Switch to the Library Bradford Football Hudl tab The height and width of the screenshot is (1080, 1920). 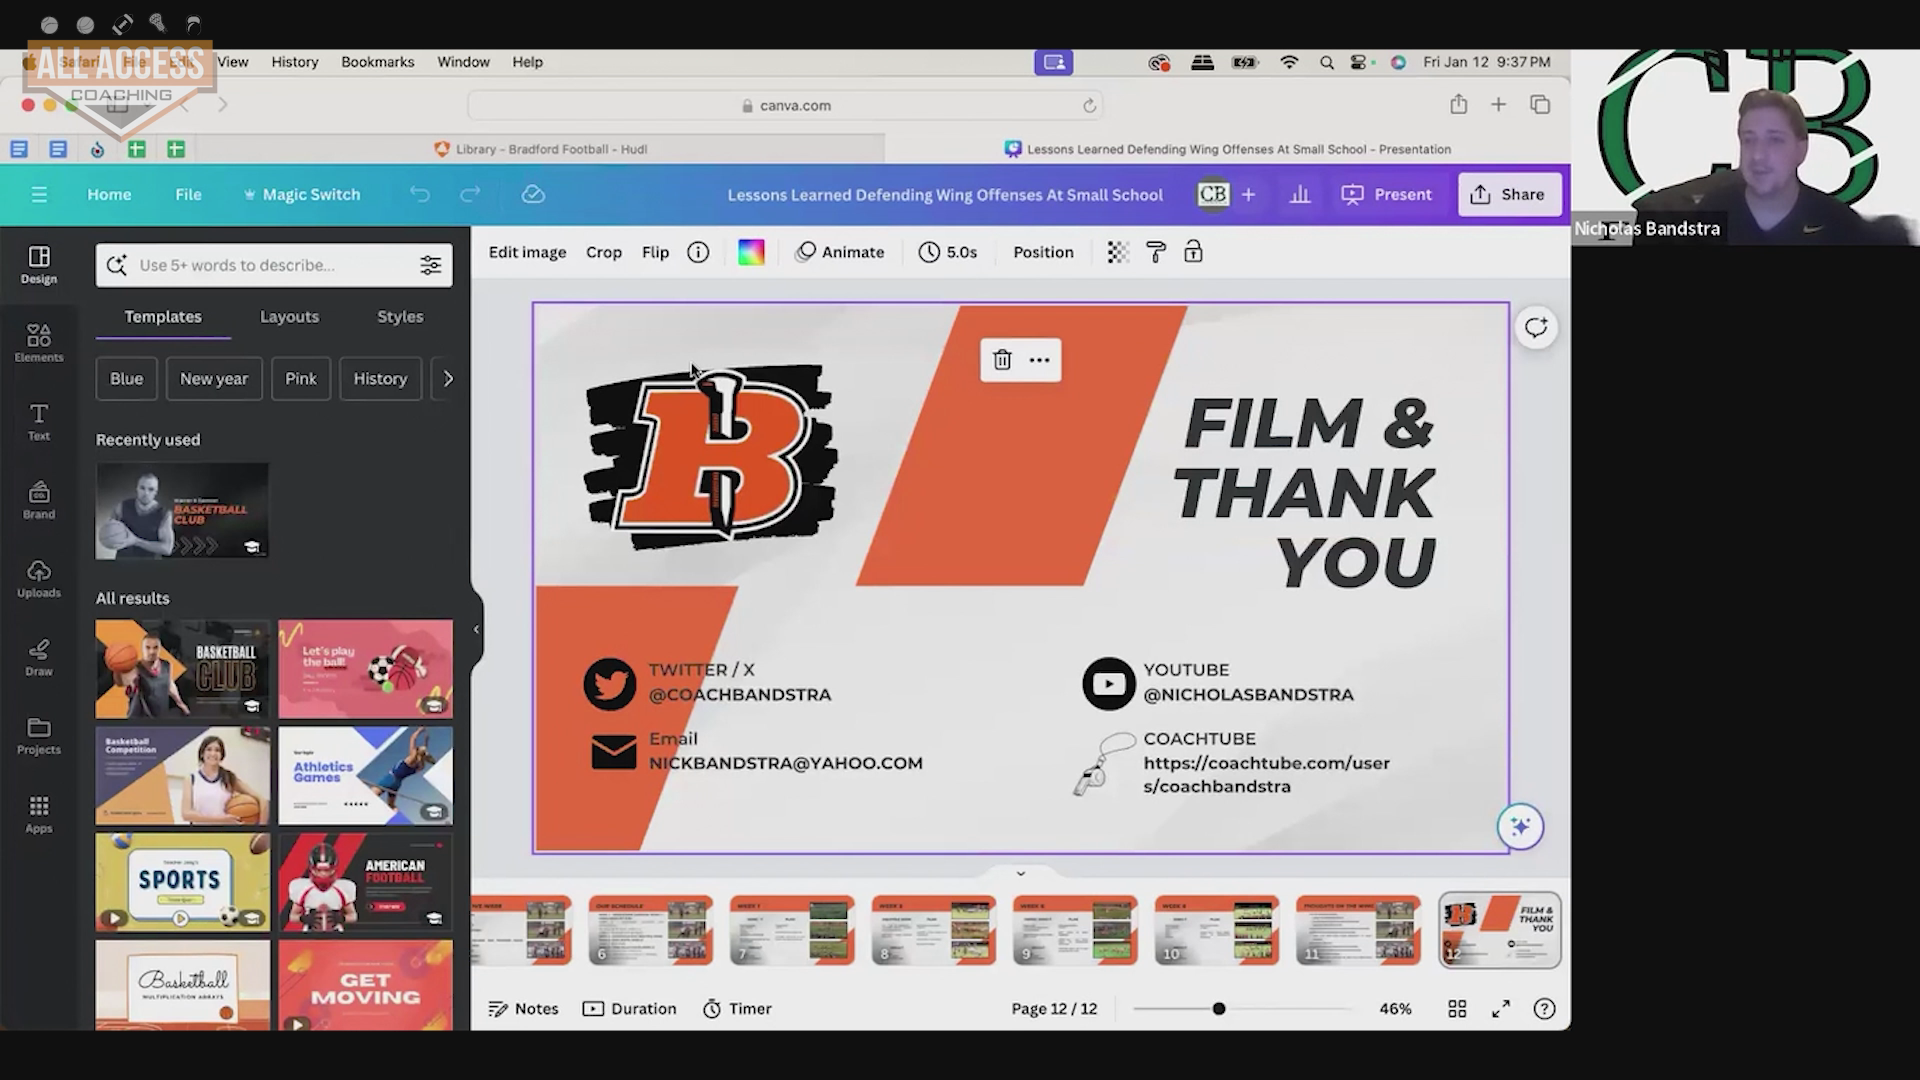pos(540,149)
